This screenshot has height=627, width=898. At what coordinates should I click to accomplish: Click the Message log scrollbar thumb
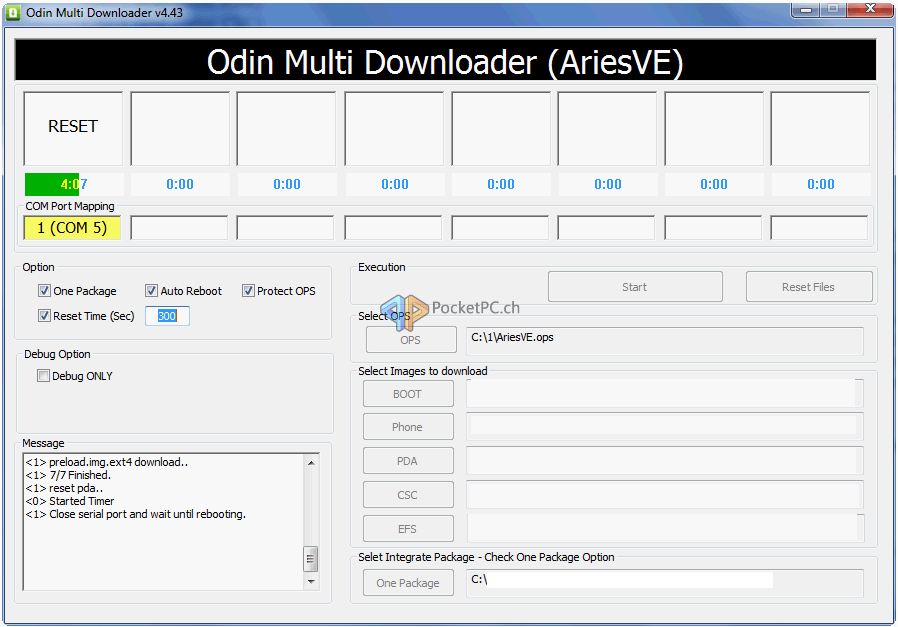[310, 559]
